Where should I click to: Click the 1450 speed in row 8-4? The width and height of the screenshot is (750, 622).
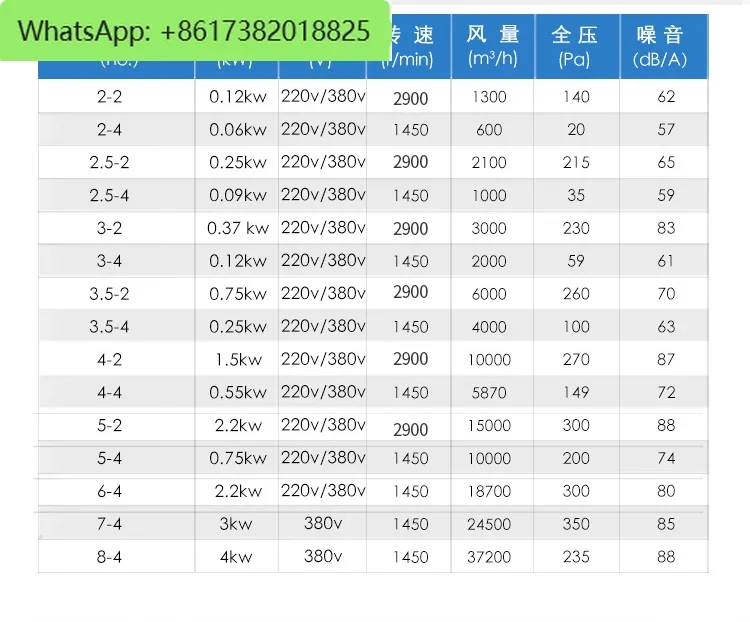point(410,557)
